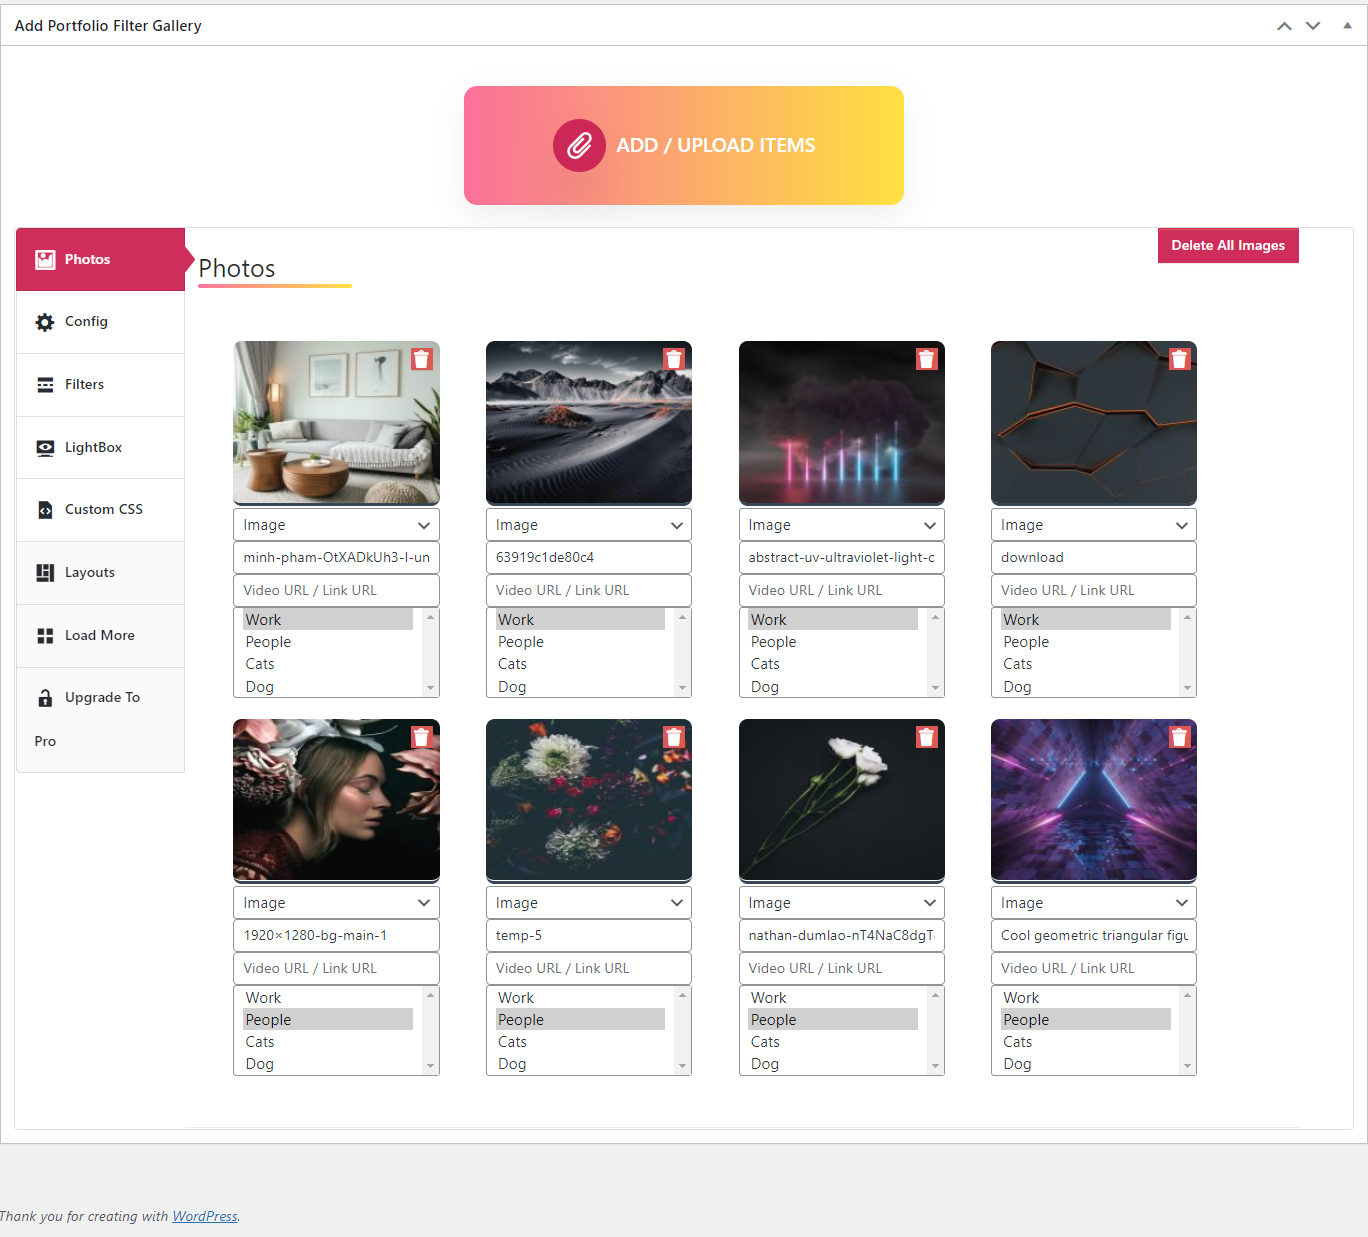Image resolution: width=1368 pixels, height=1237 pixels.
Task: Click the Config gear icon
Action: tap(45, 322)
